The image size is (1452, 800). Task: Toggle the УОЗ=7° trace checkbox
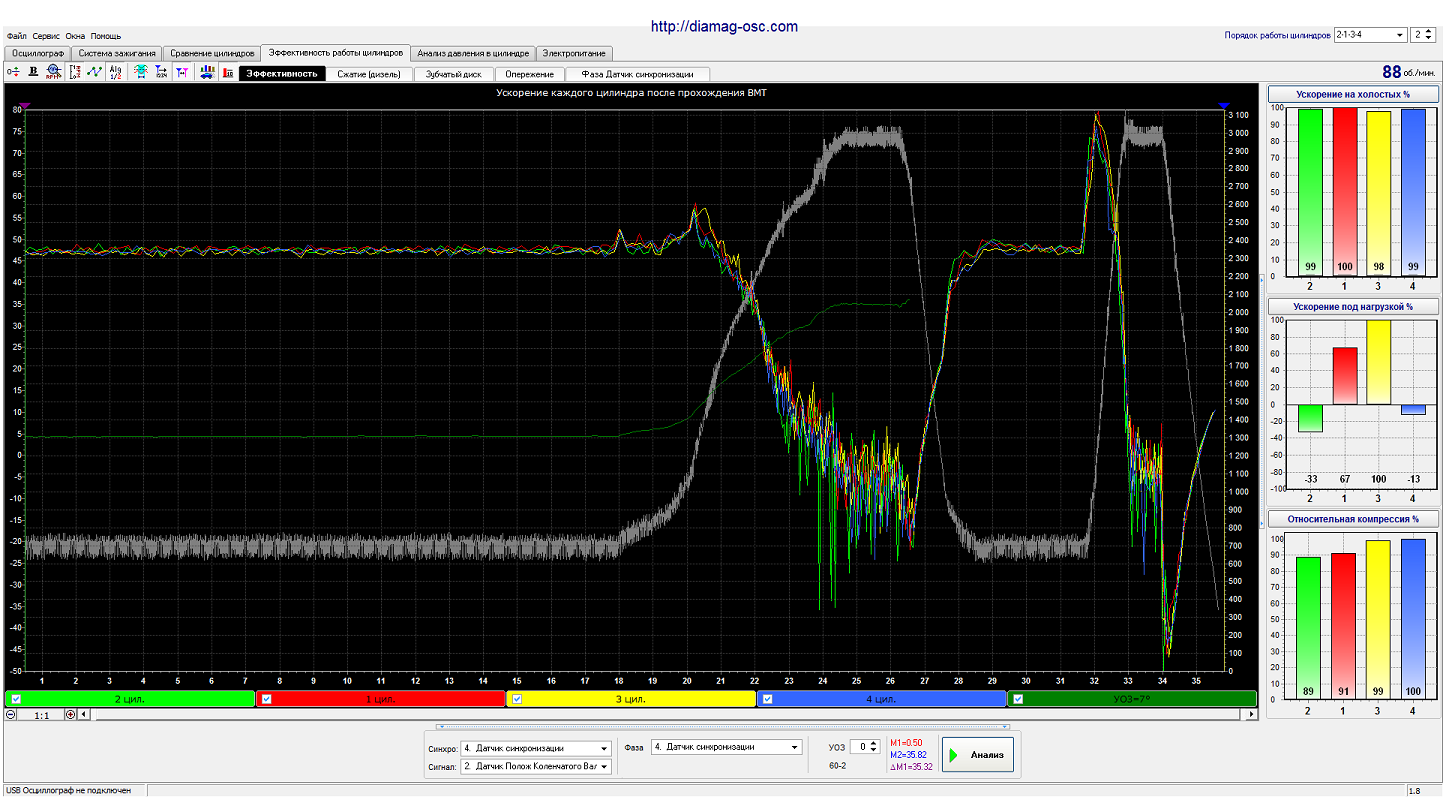(1018, 699)
